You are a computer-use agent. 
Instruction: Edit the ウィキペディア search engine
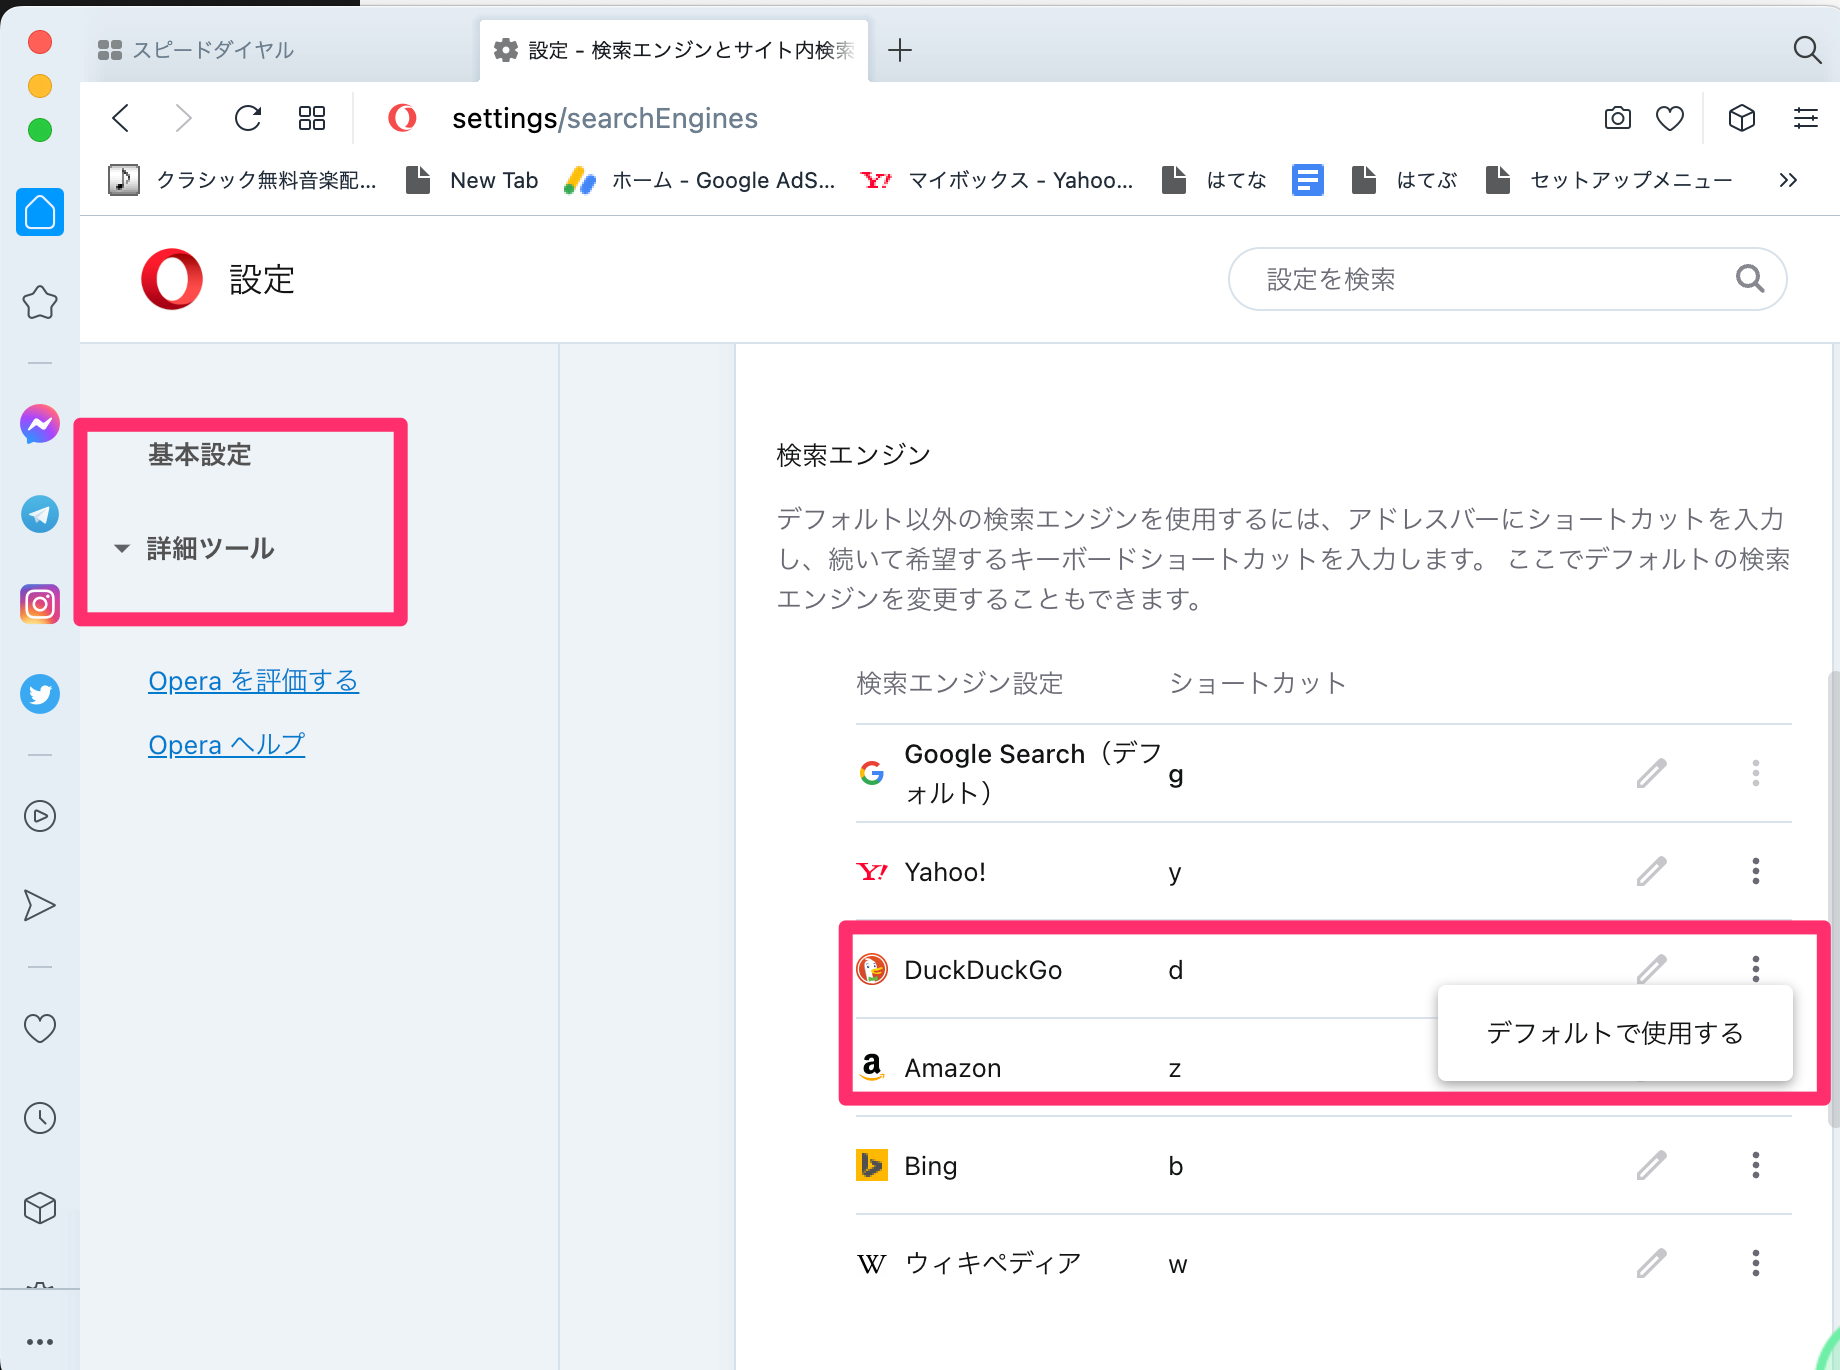click(x=1652, y=1263)
